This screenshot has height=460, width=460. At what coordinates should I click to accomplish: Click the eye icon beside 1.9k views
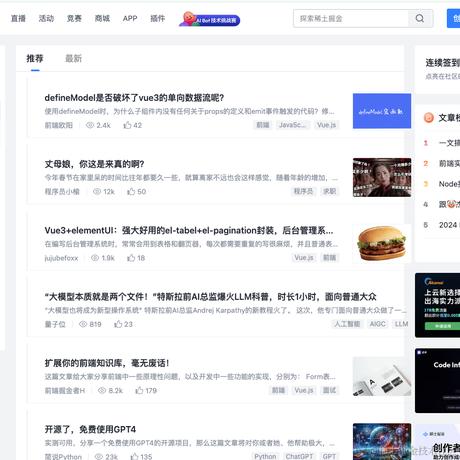coord(95,258)
